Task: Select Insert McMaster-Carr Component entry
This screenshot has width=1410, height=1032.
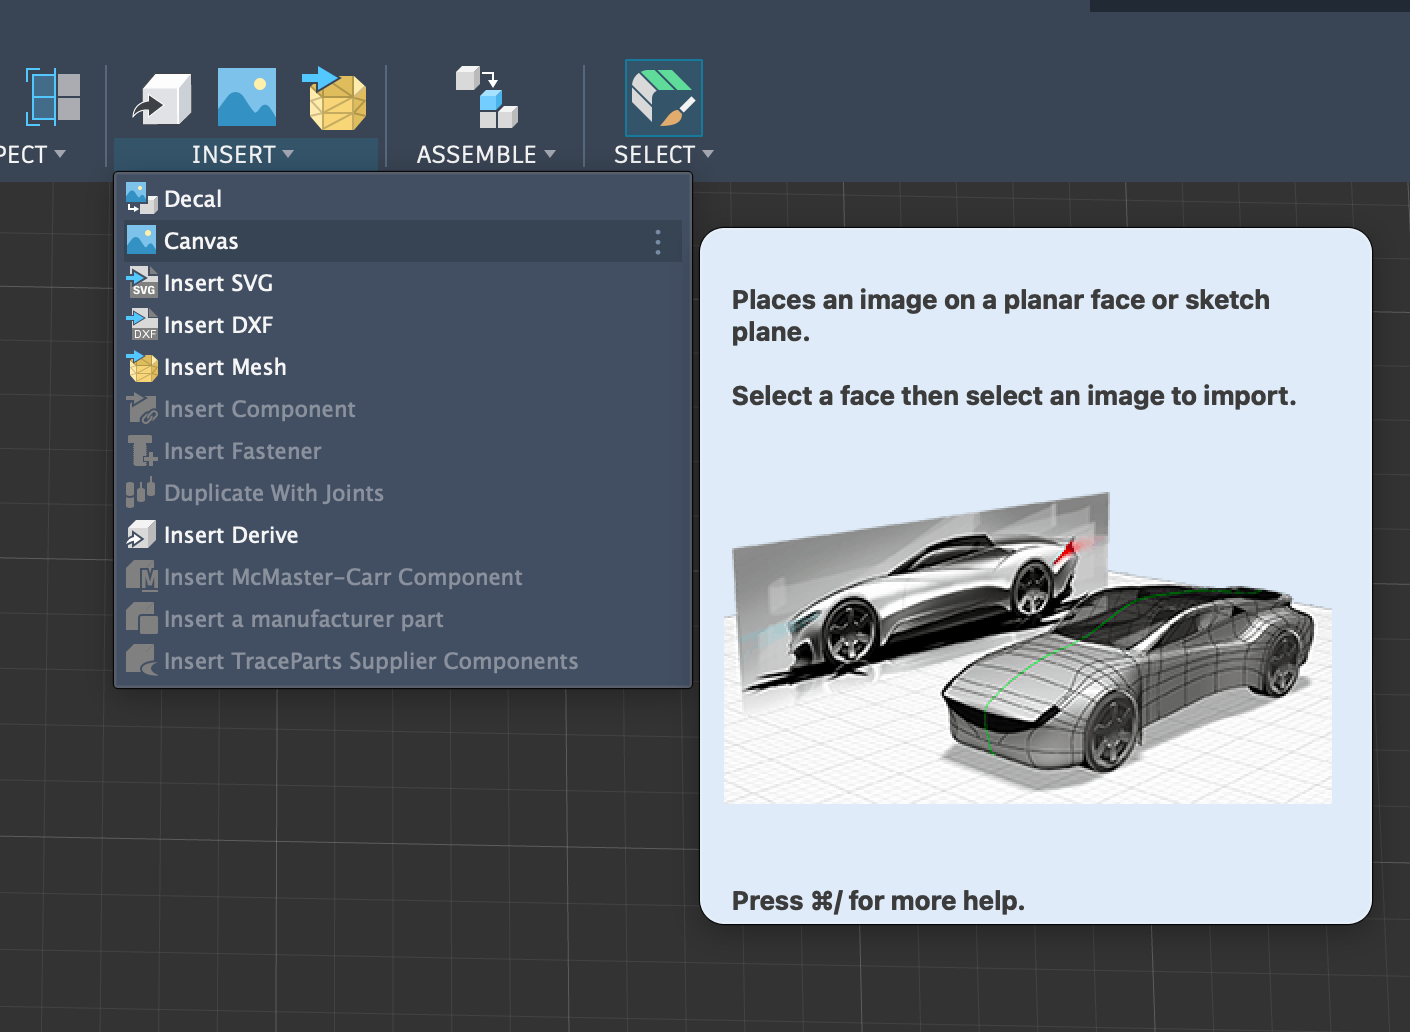Action: (342, 577)
